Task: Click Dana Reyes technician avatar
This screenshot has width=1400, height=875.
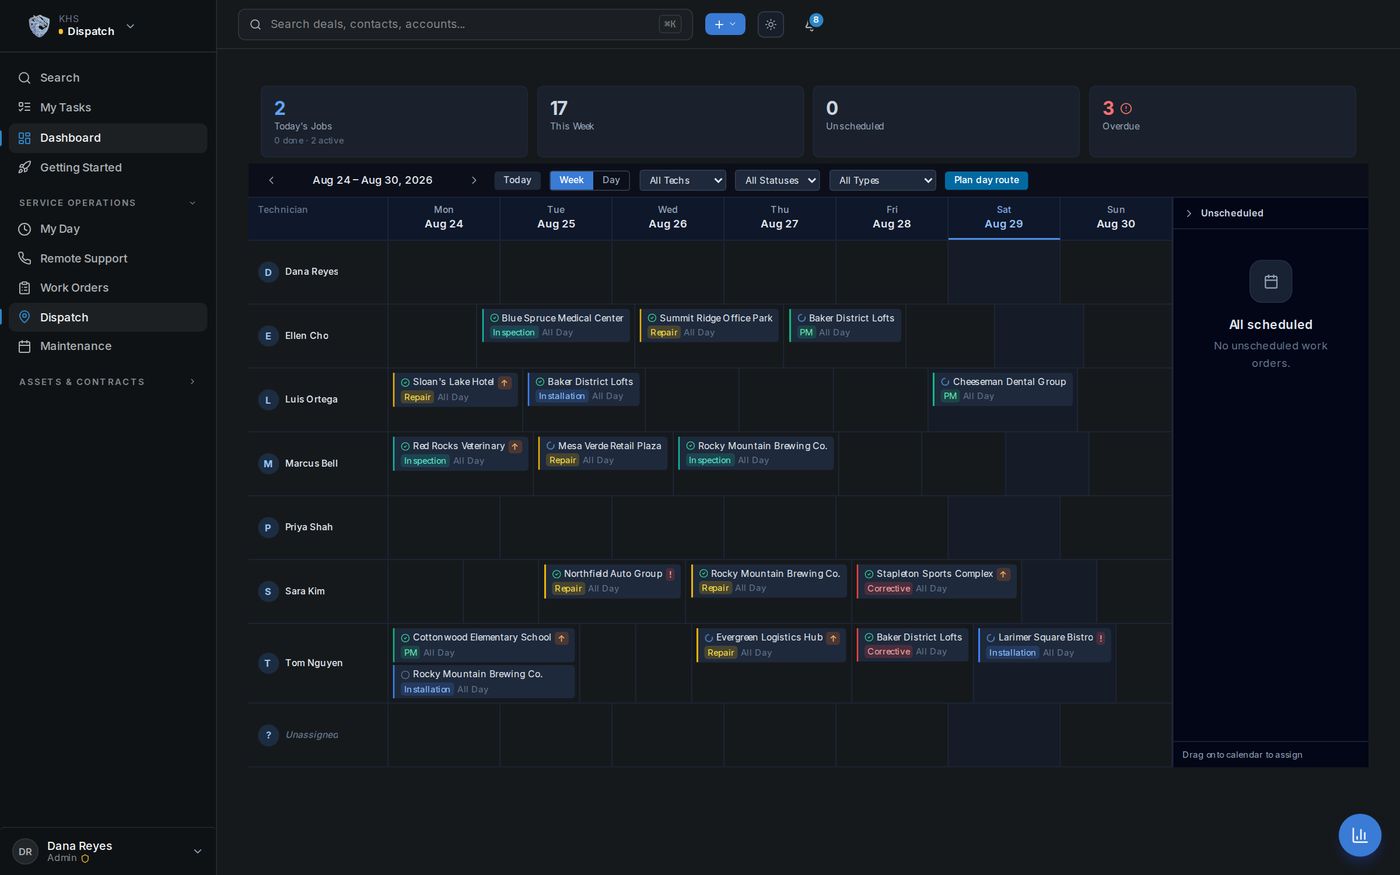Action: click(x=268, y=272)
